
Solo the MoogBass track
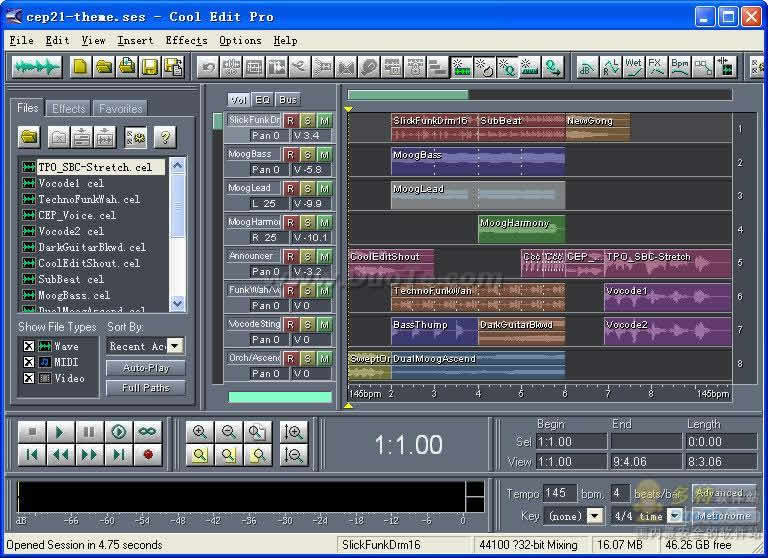click(308, 155)
